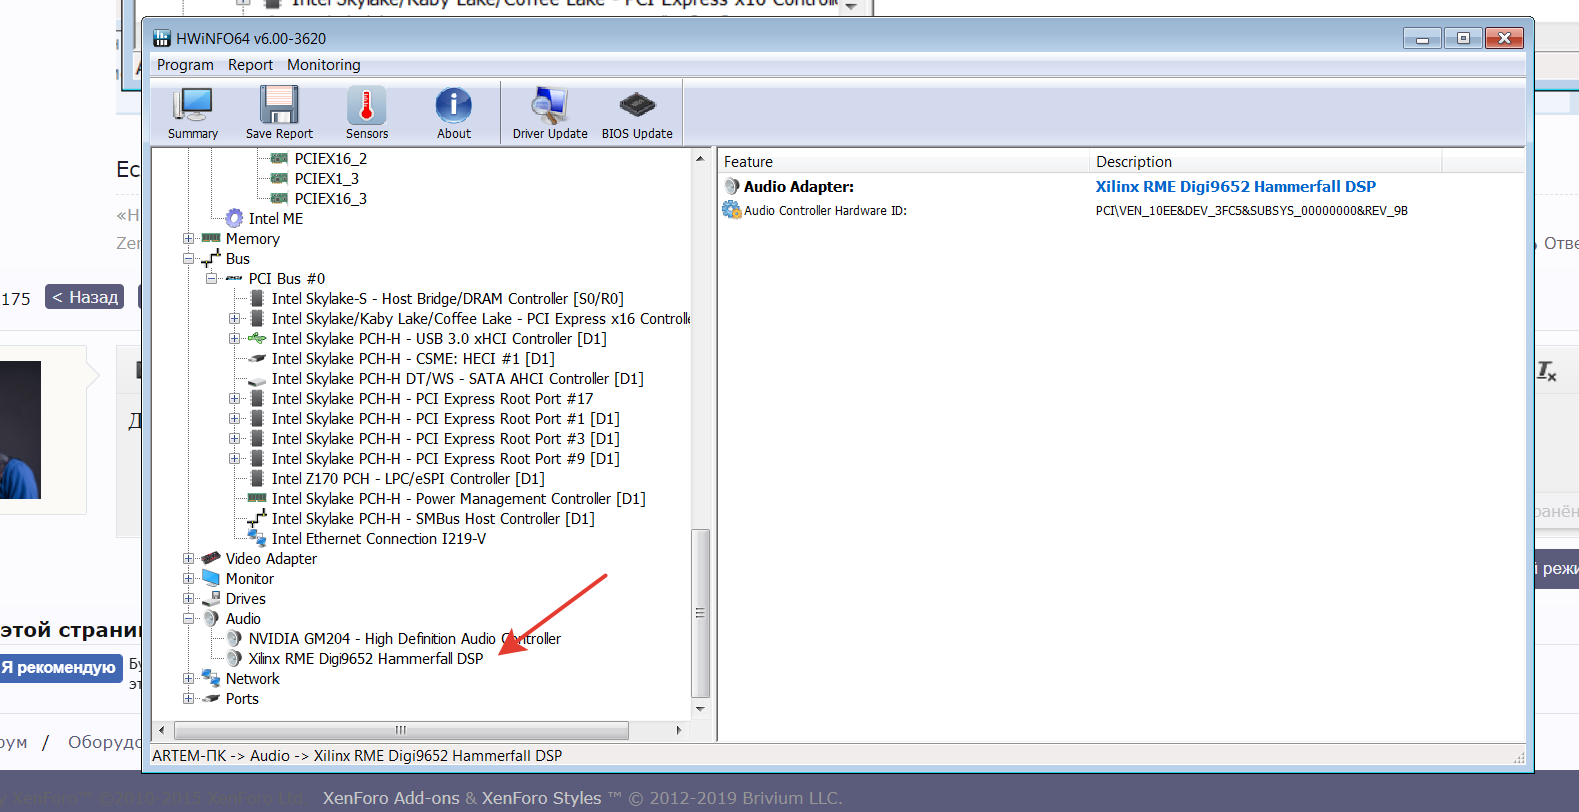Click the About info icon
1579x812 pixels.
[453, 104]
